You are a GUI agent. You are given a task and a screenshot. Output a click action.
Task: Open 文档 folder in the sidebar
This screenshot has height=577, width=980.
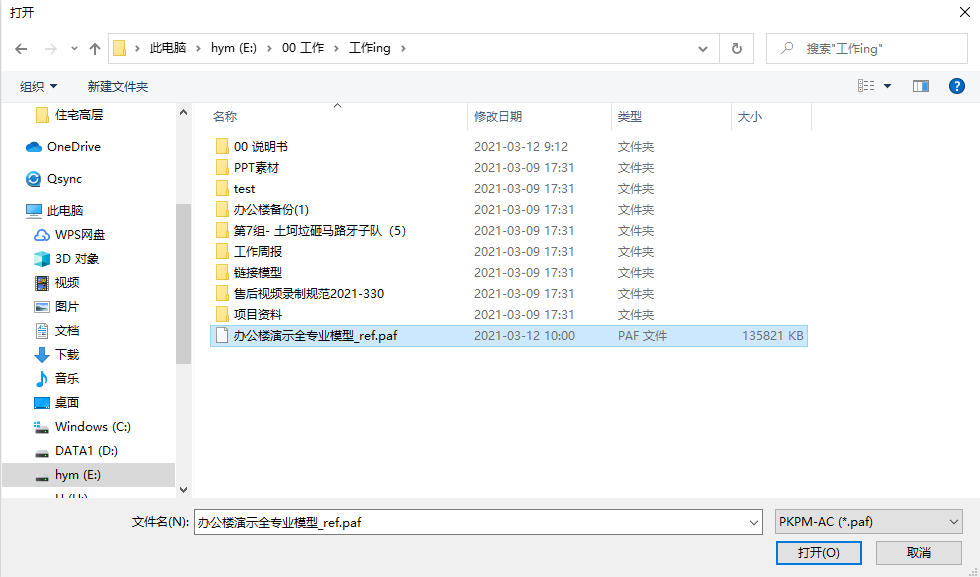pos(56,331)
